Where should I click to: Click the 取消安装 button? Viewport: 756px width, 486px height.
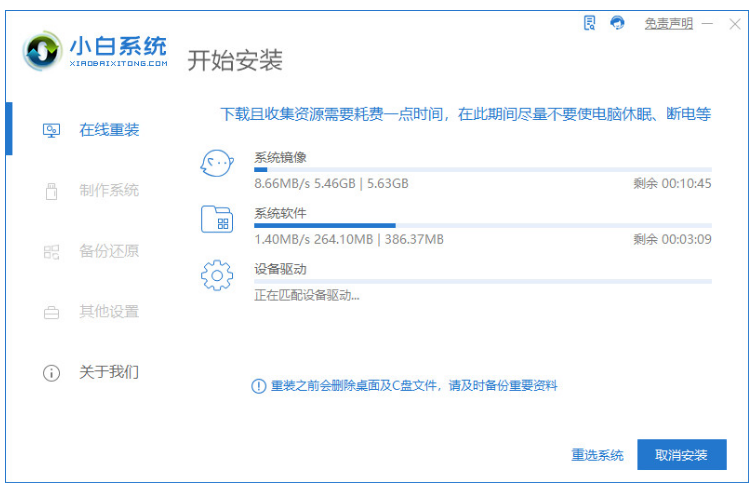[x=682, y=455]
